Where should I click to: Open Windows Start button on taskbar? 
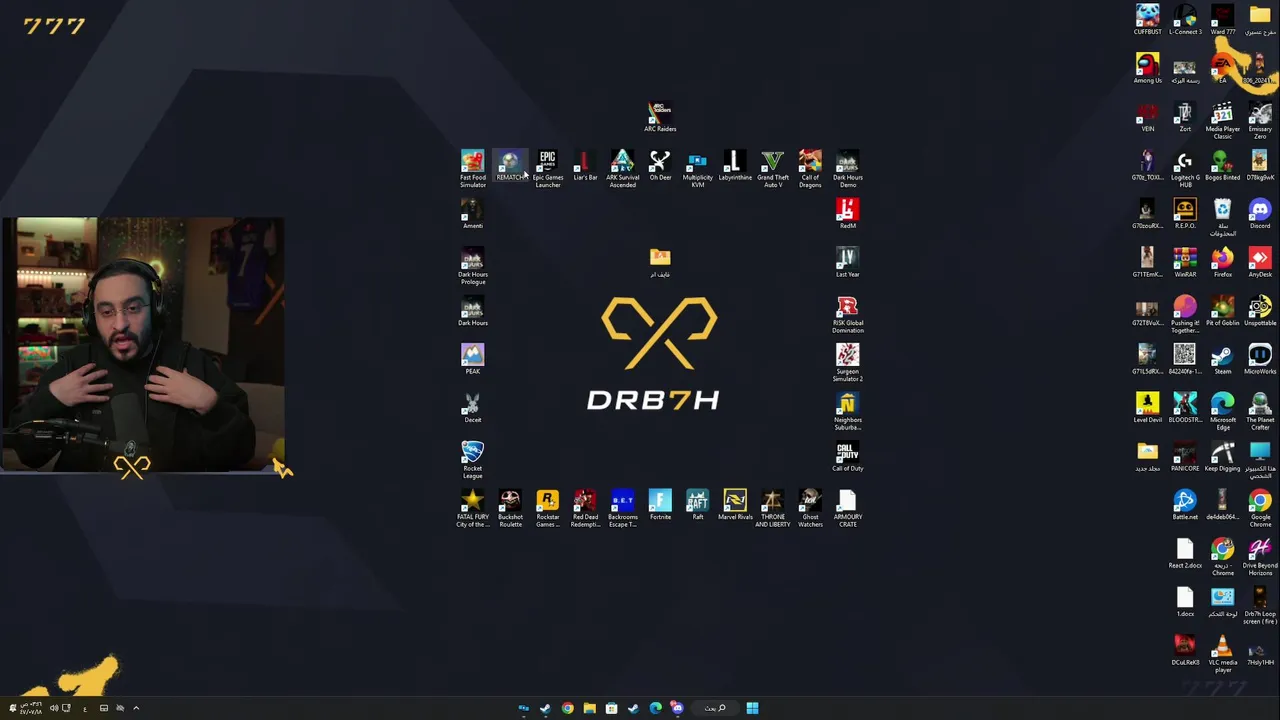pyautogui.click(x=752, y=708)
